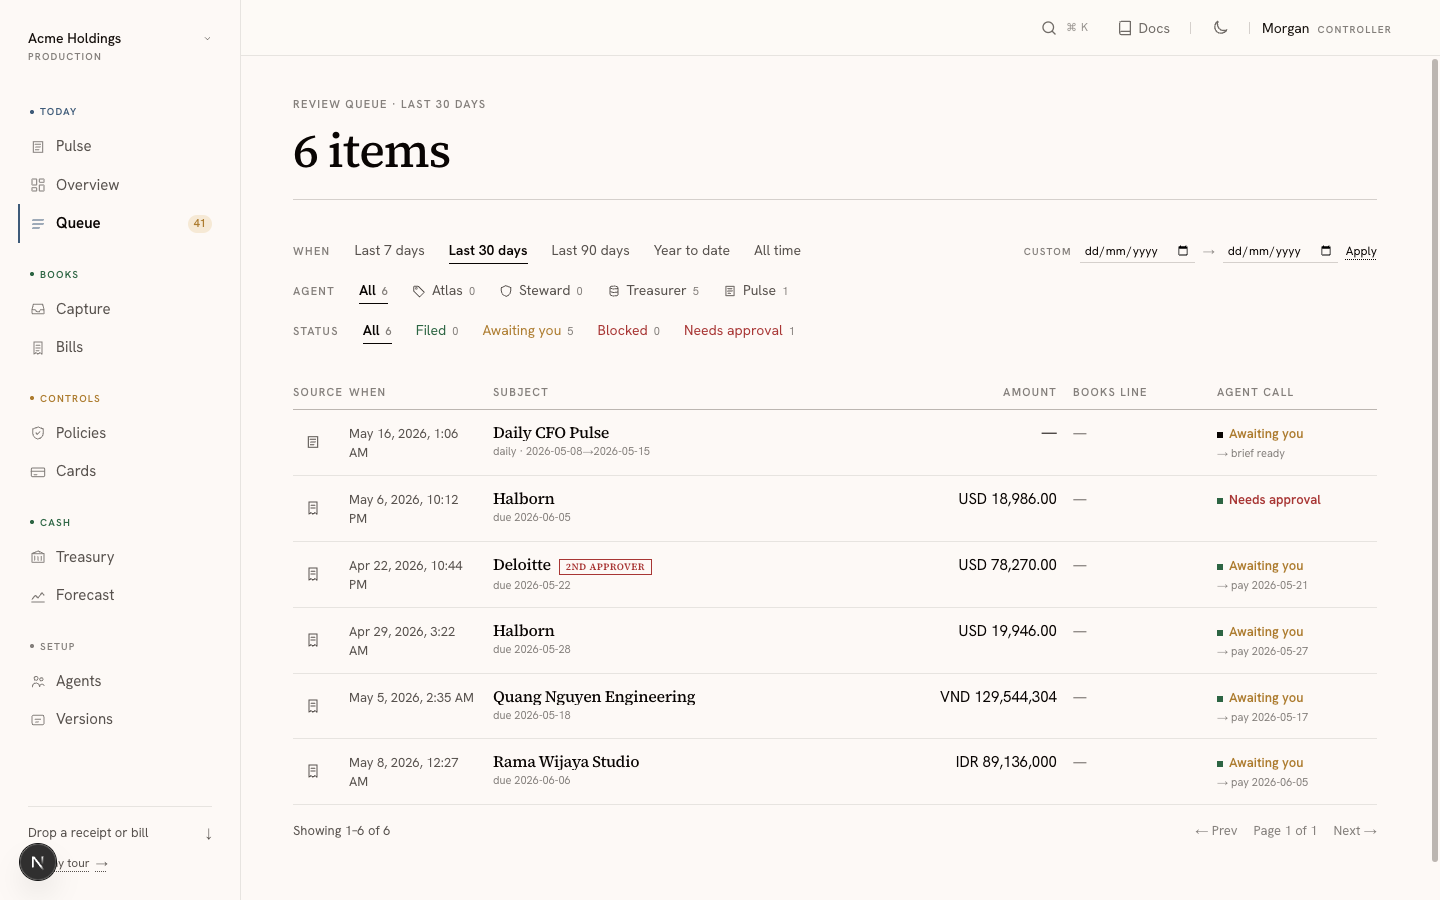Image resolution: width=1440 pixels, height=900 pixels.
Task: Open Rama Wijaya Studio item
Action: [566, 762]
